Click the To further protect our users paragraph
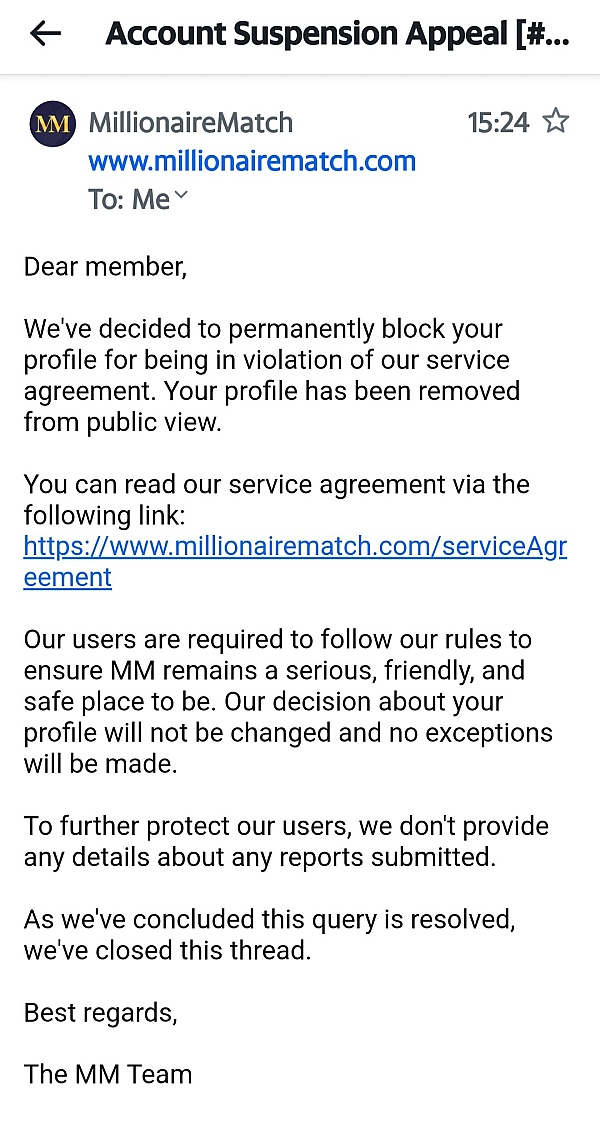 pyautogui.click(x=286, y=841)
